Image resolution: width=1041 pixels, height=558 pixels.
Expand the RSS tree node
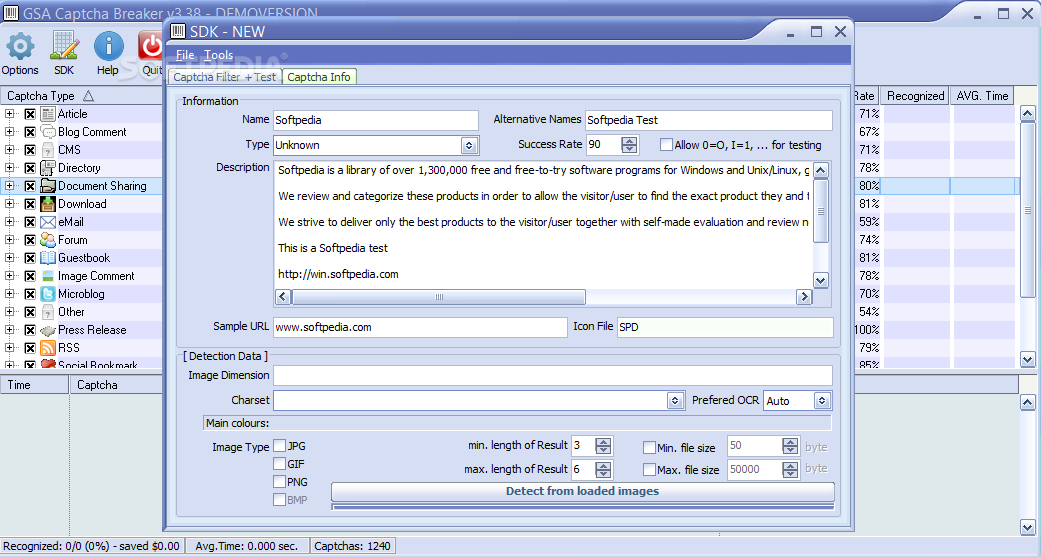pos(10,348)
